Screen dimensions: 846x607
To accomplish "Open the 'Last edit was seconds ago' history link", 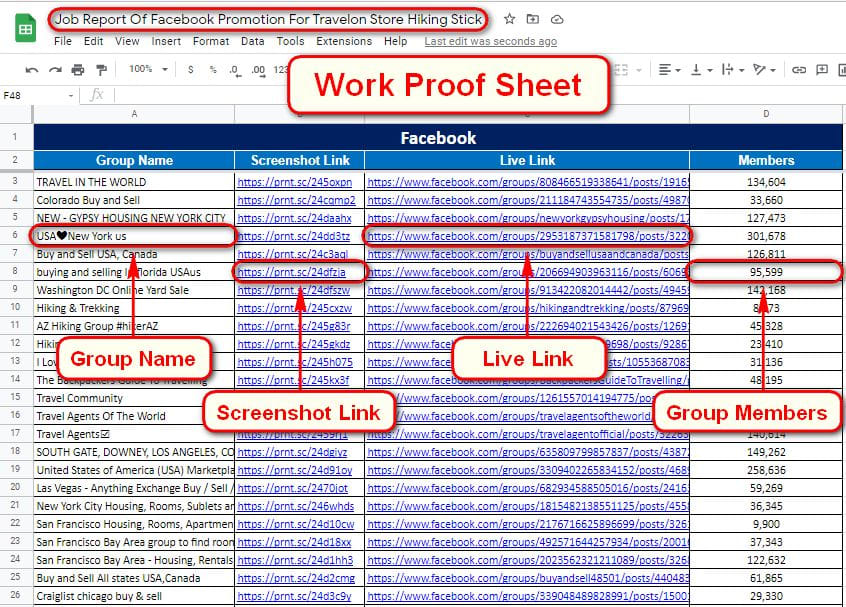I will coord(490,41).
